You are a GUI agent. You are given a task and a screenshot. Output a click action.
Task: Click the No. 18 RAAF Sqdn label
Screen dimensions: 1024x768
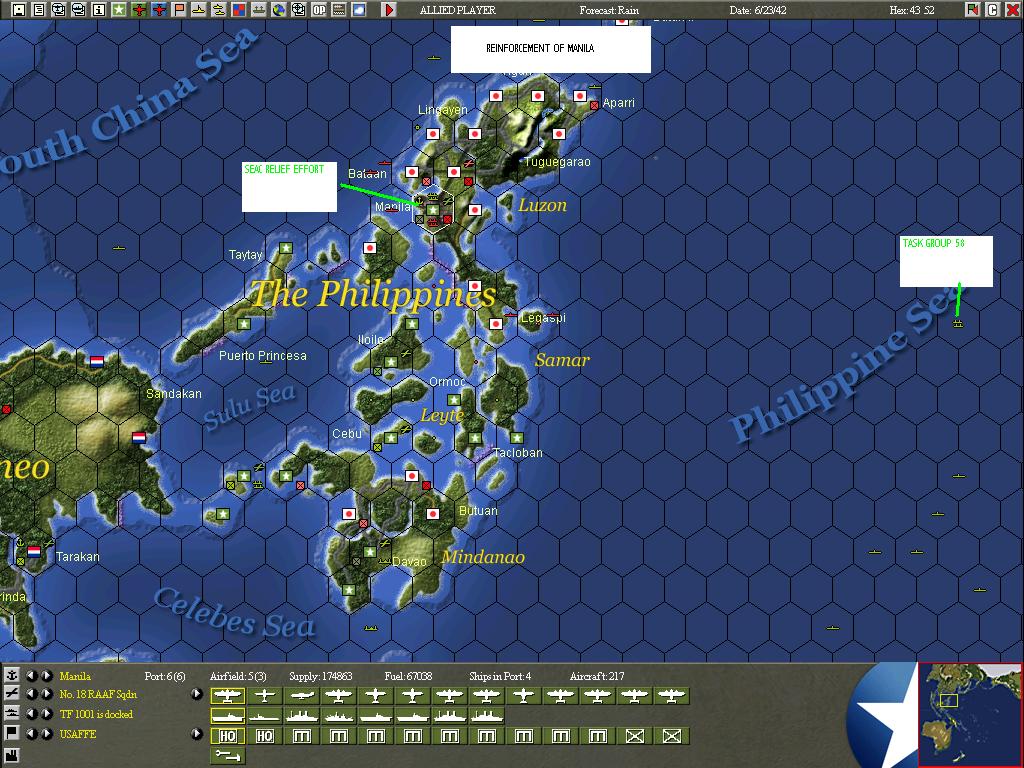point(98,694)
